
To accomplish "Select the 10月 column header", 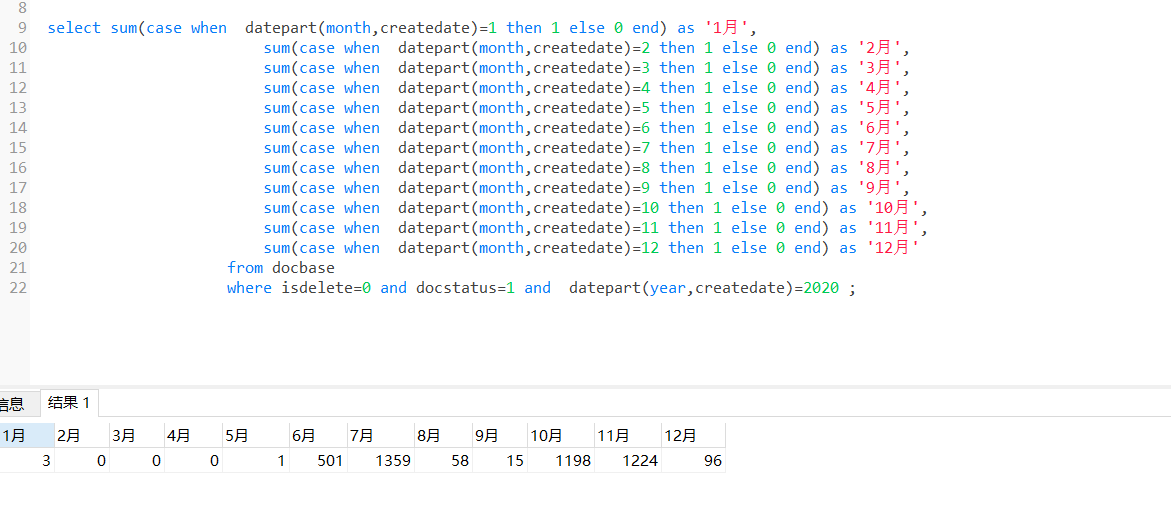I will click(561, 436).
